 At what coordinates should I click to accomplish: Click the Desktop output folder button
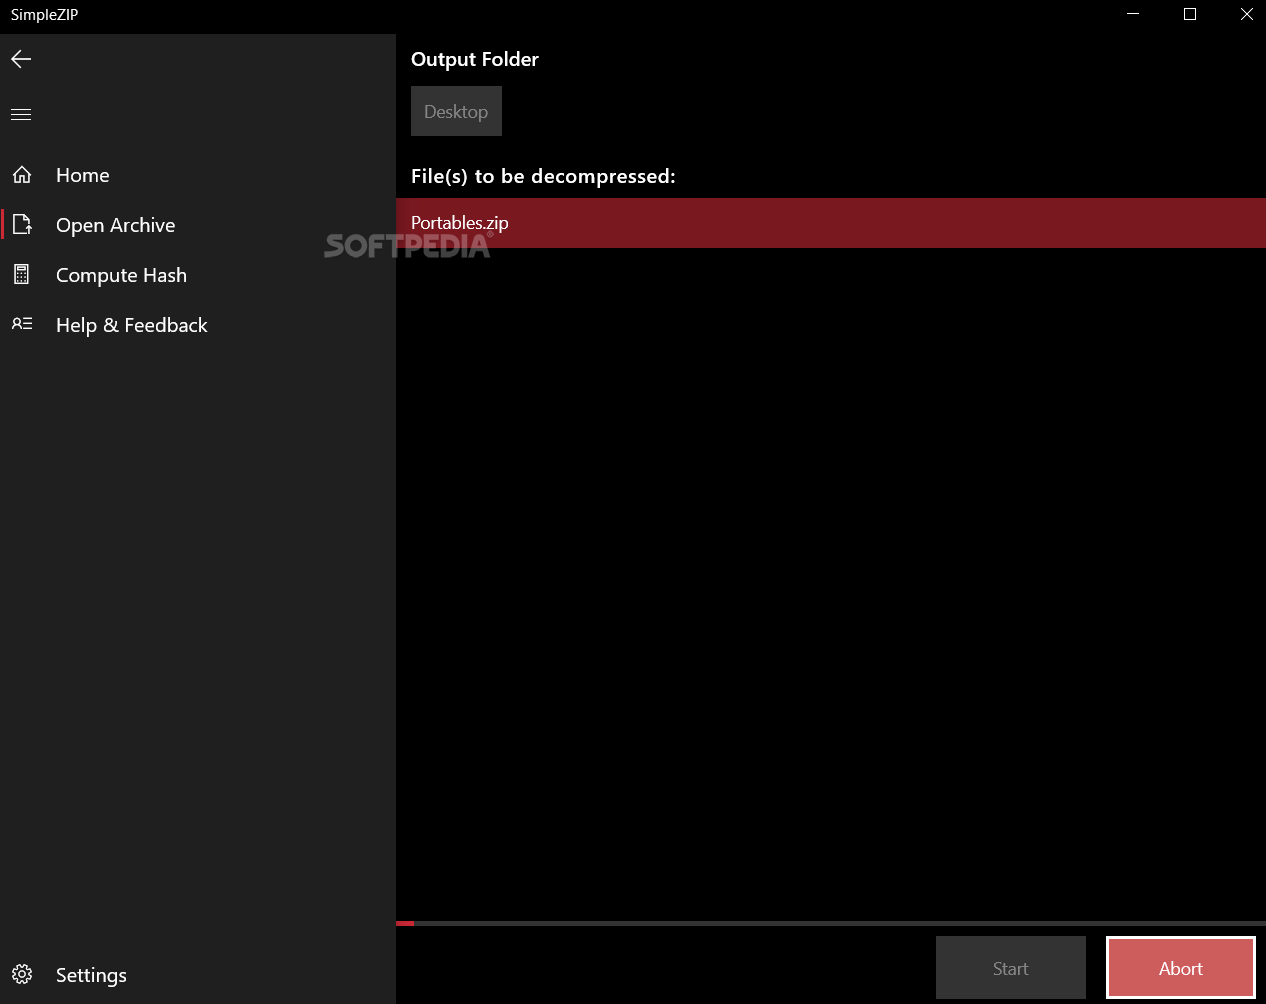[456, 111]
